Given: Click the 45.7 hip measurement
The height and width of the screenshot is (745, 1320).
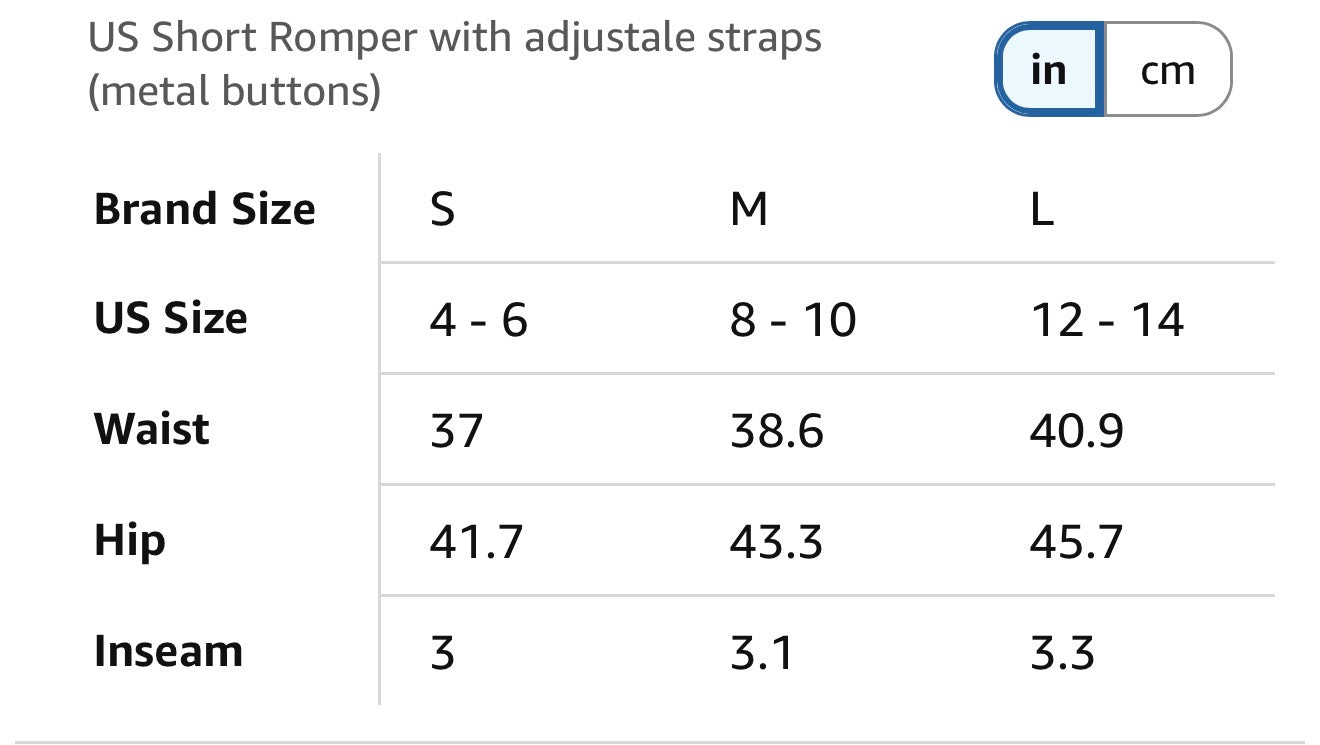Looking at the screenshot, I should coord(1077,542).
